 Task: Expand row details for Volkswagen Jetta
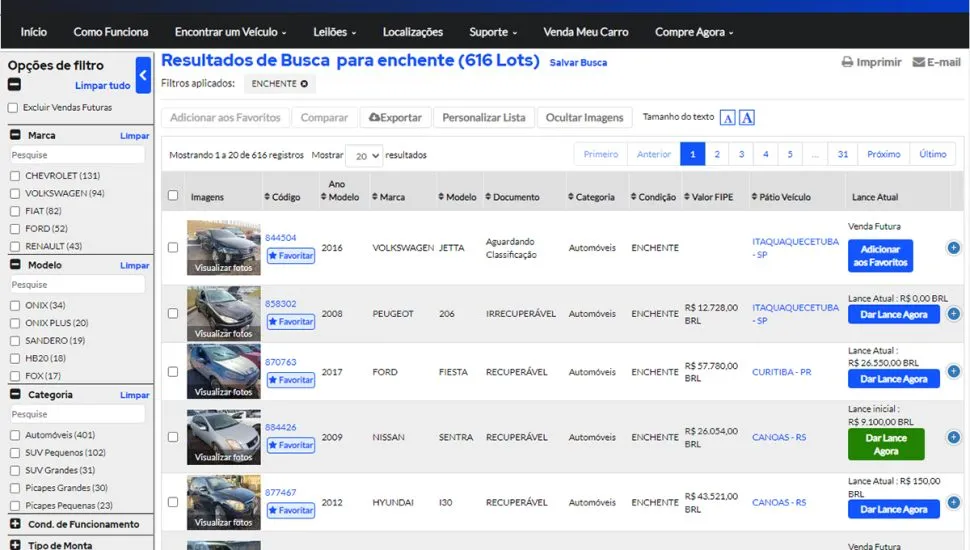click(953, 248)
